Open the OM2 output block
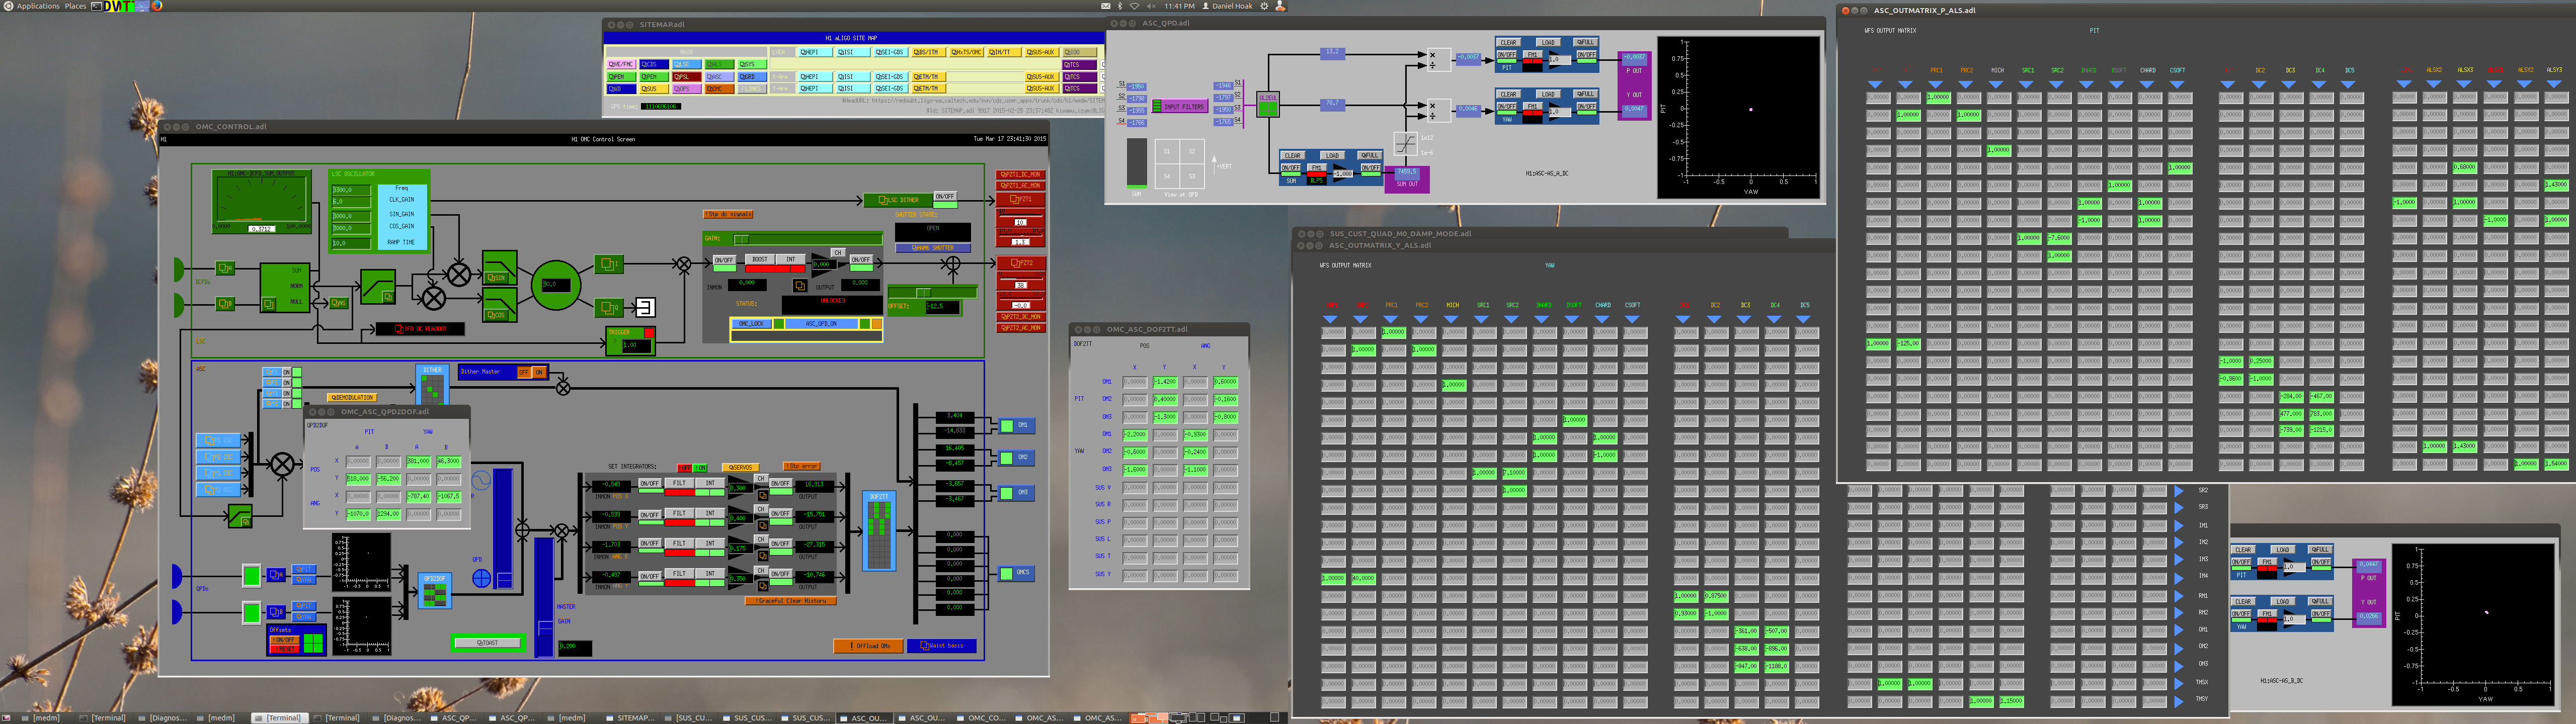Image resolution: width=2576 pixels, height=724 pixels. (1016, 457)
